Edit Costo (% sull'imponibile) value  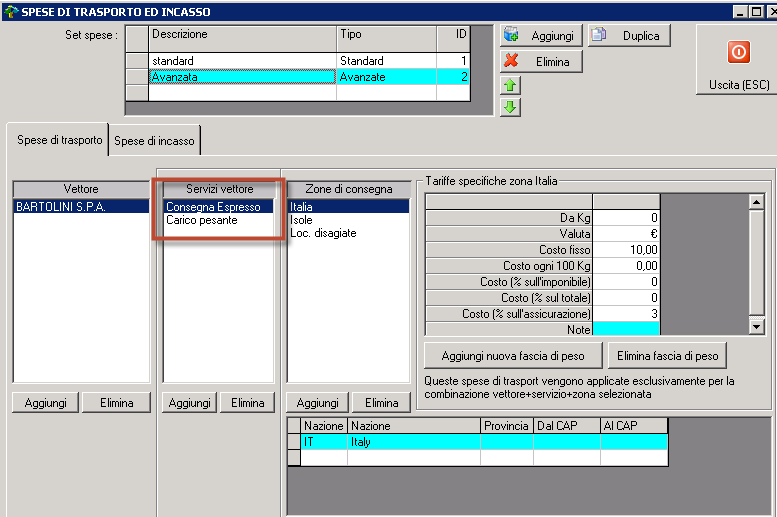(x=626, y=282)
